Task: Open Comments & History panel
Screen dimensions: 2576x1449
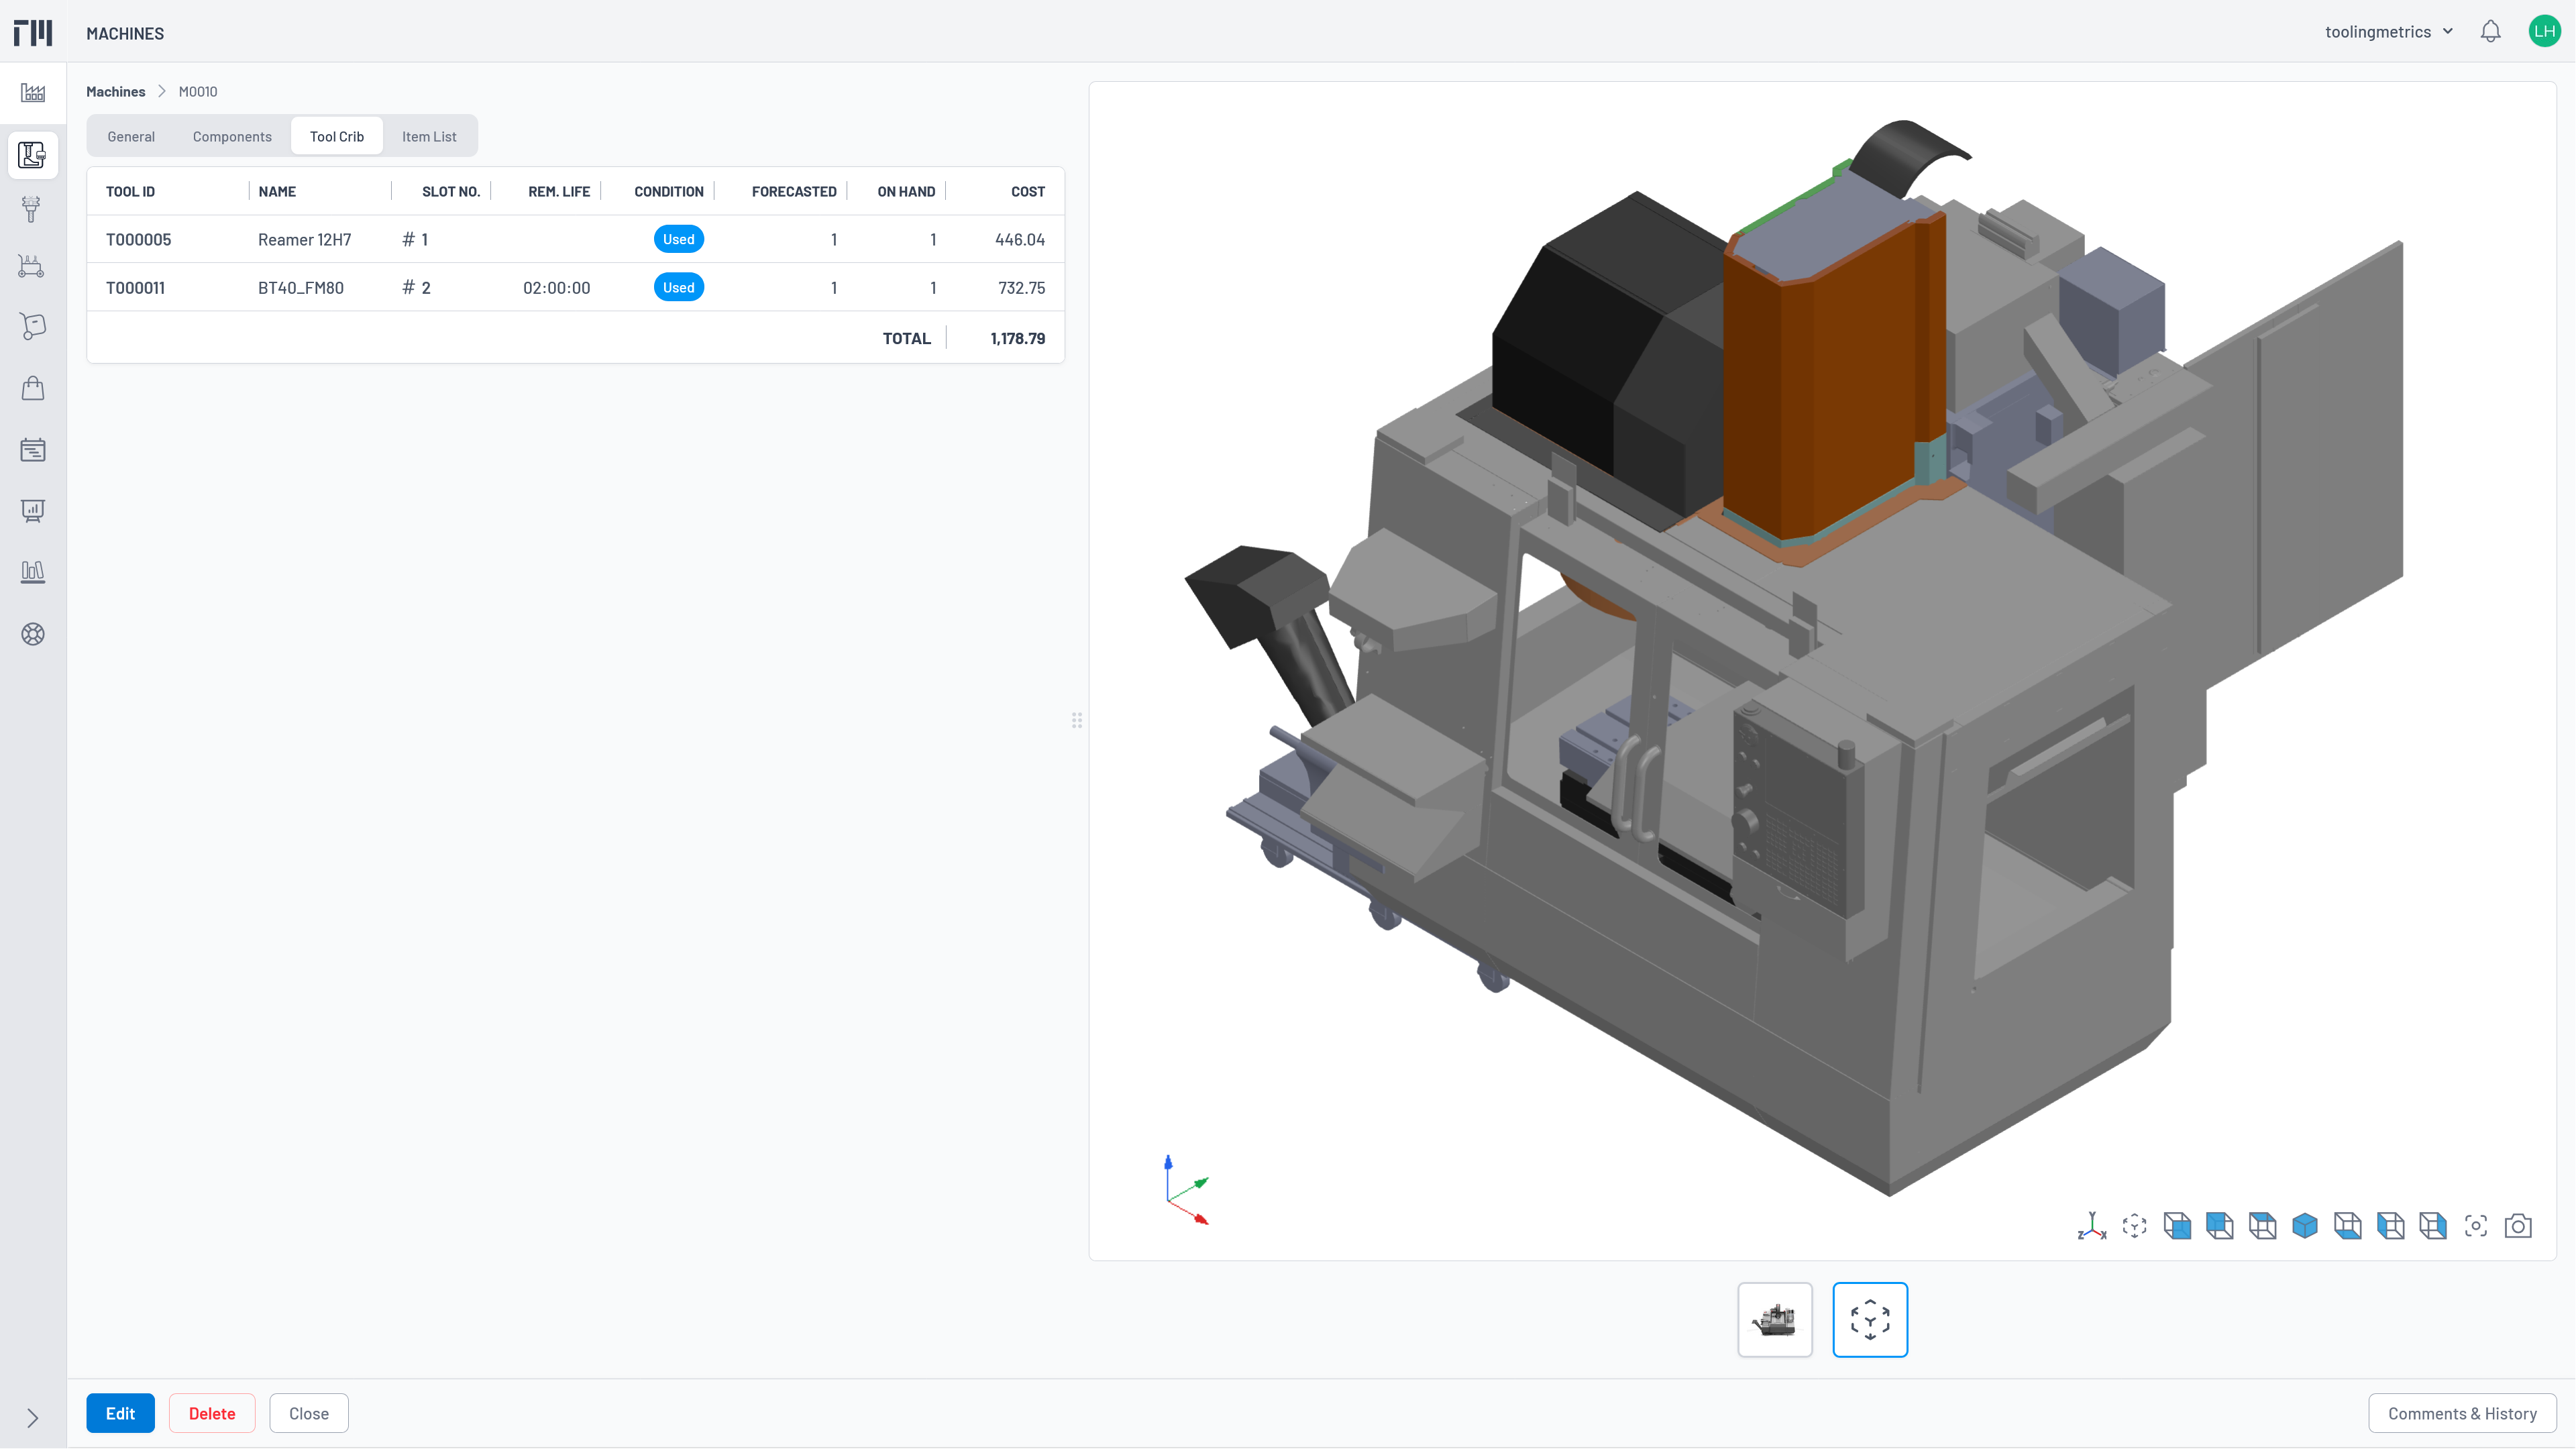Action: click(x=2461, y=1413)
